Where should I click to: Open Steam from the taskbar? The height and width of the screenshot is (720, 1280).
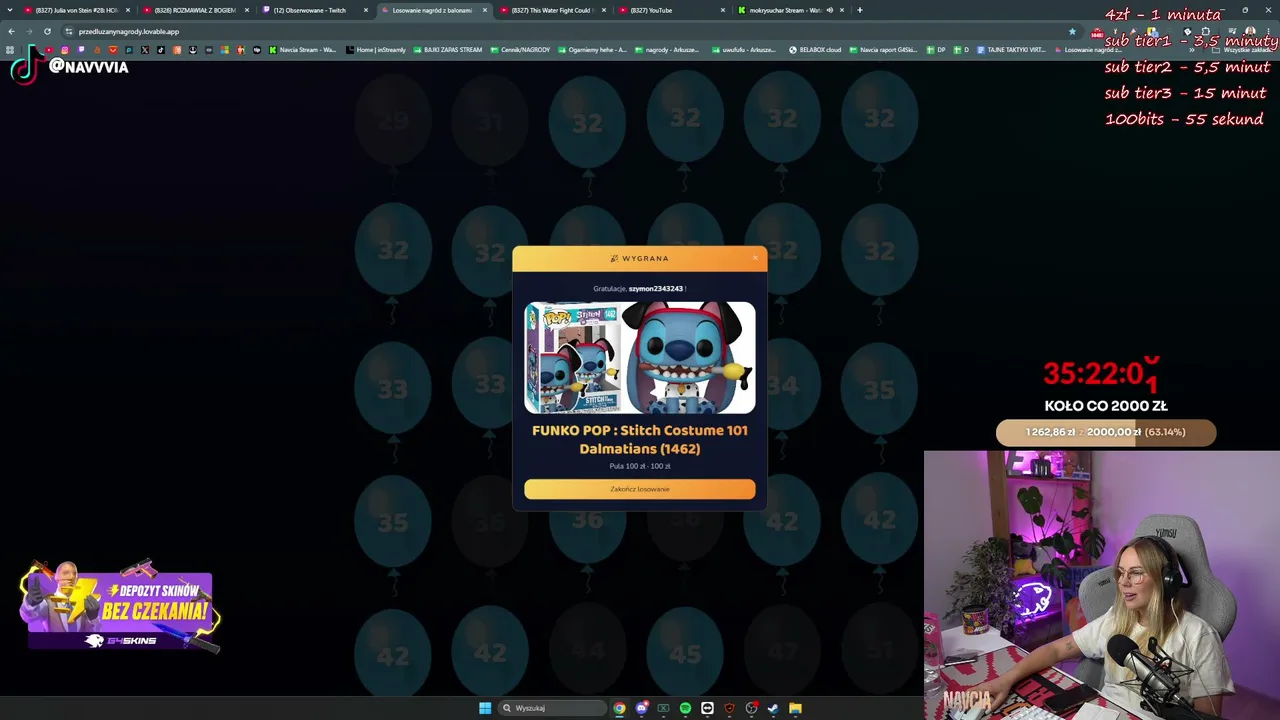point(773,708)
